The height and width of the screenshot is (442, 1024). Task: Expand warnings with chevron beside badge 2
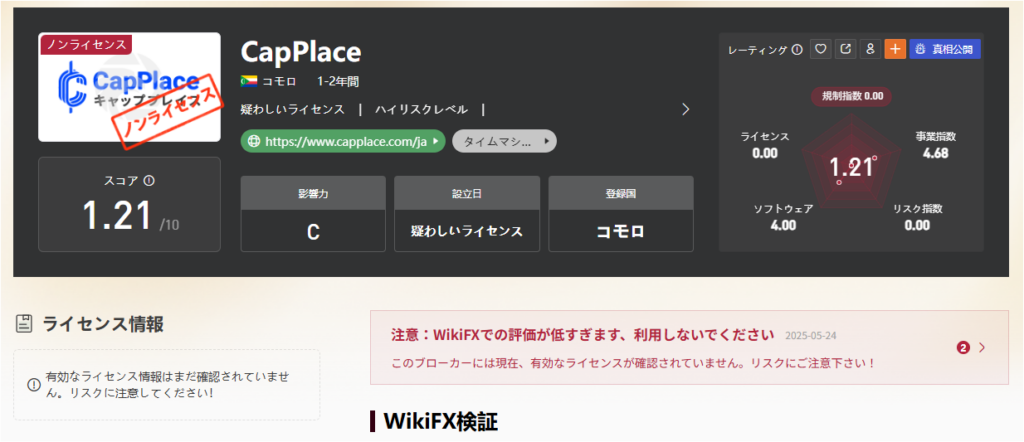[x=982, y=348]
